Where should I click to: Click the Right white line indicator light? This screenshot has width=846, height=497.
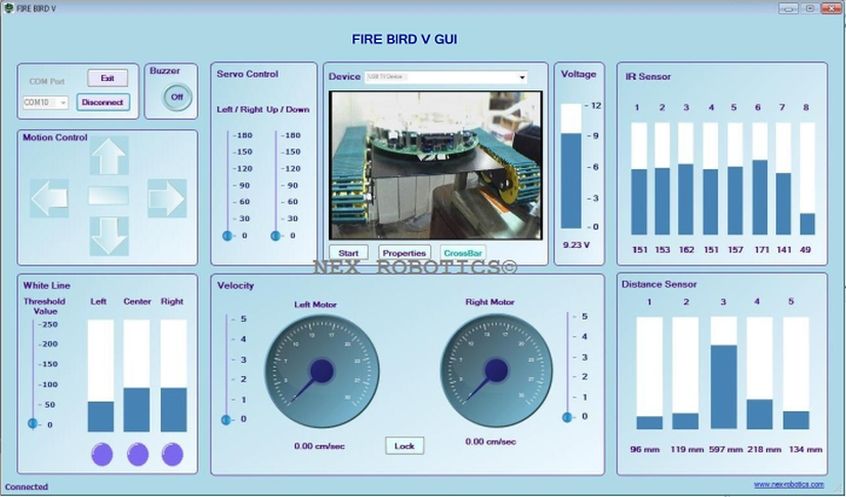(x=173, y=454)
